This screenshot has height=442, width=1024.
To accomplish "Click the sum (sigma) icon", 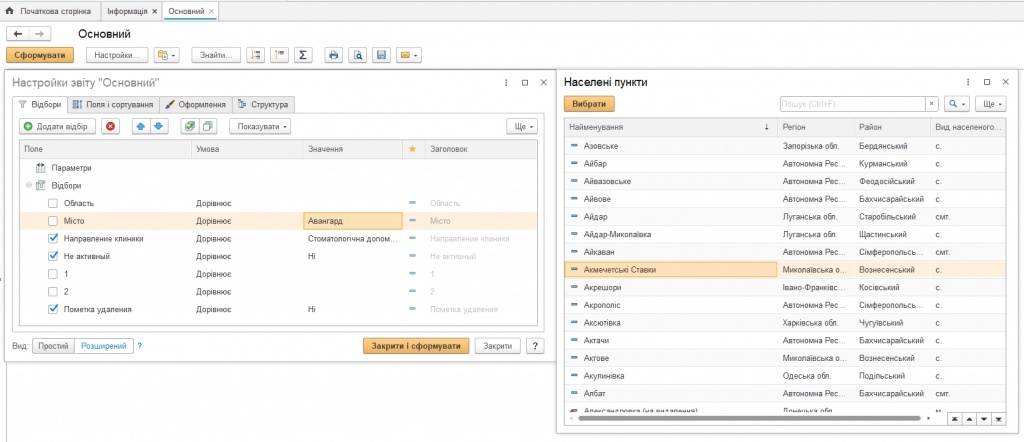I will point(303,55).
